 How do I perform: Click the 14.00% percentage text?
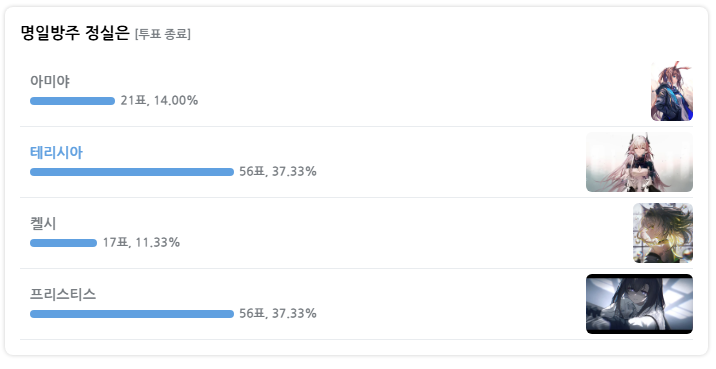tap(176, 100)
